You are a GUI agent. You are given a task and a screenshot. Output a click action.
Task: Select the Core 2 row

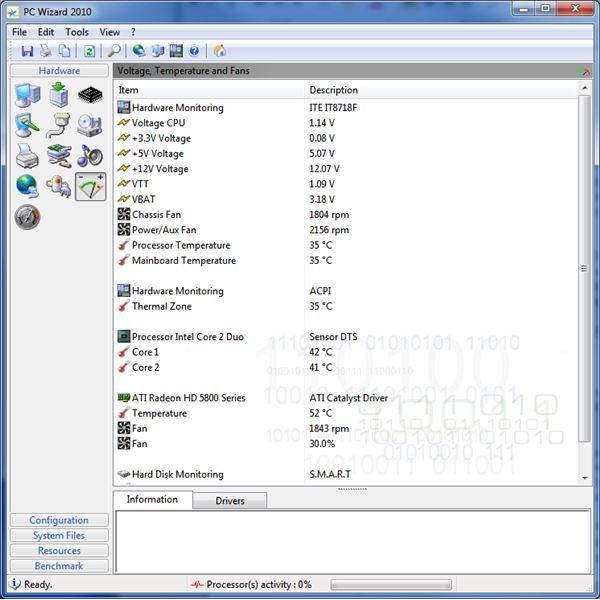[x=346, y=367]
